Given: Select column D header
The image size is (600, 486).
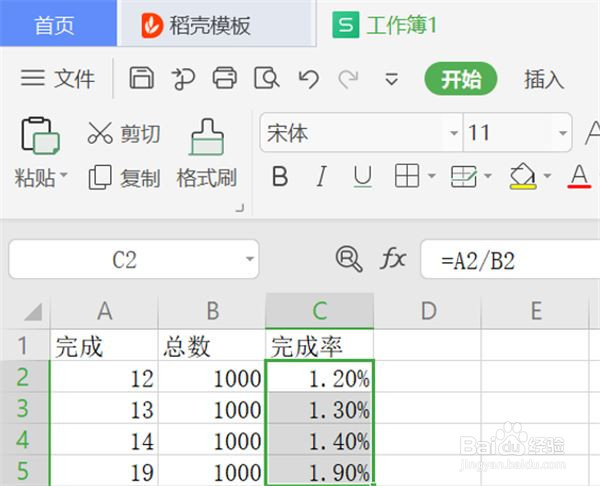Looking at the screenshot, I should [428, 311].
